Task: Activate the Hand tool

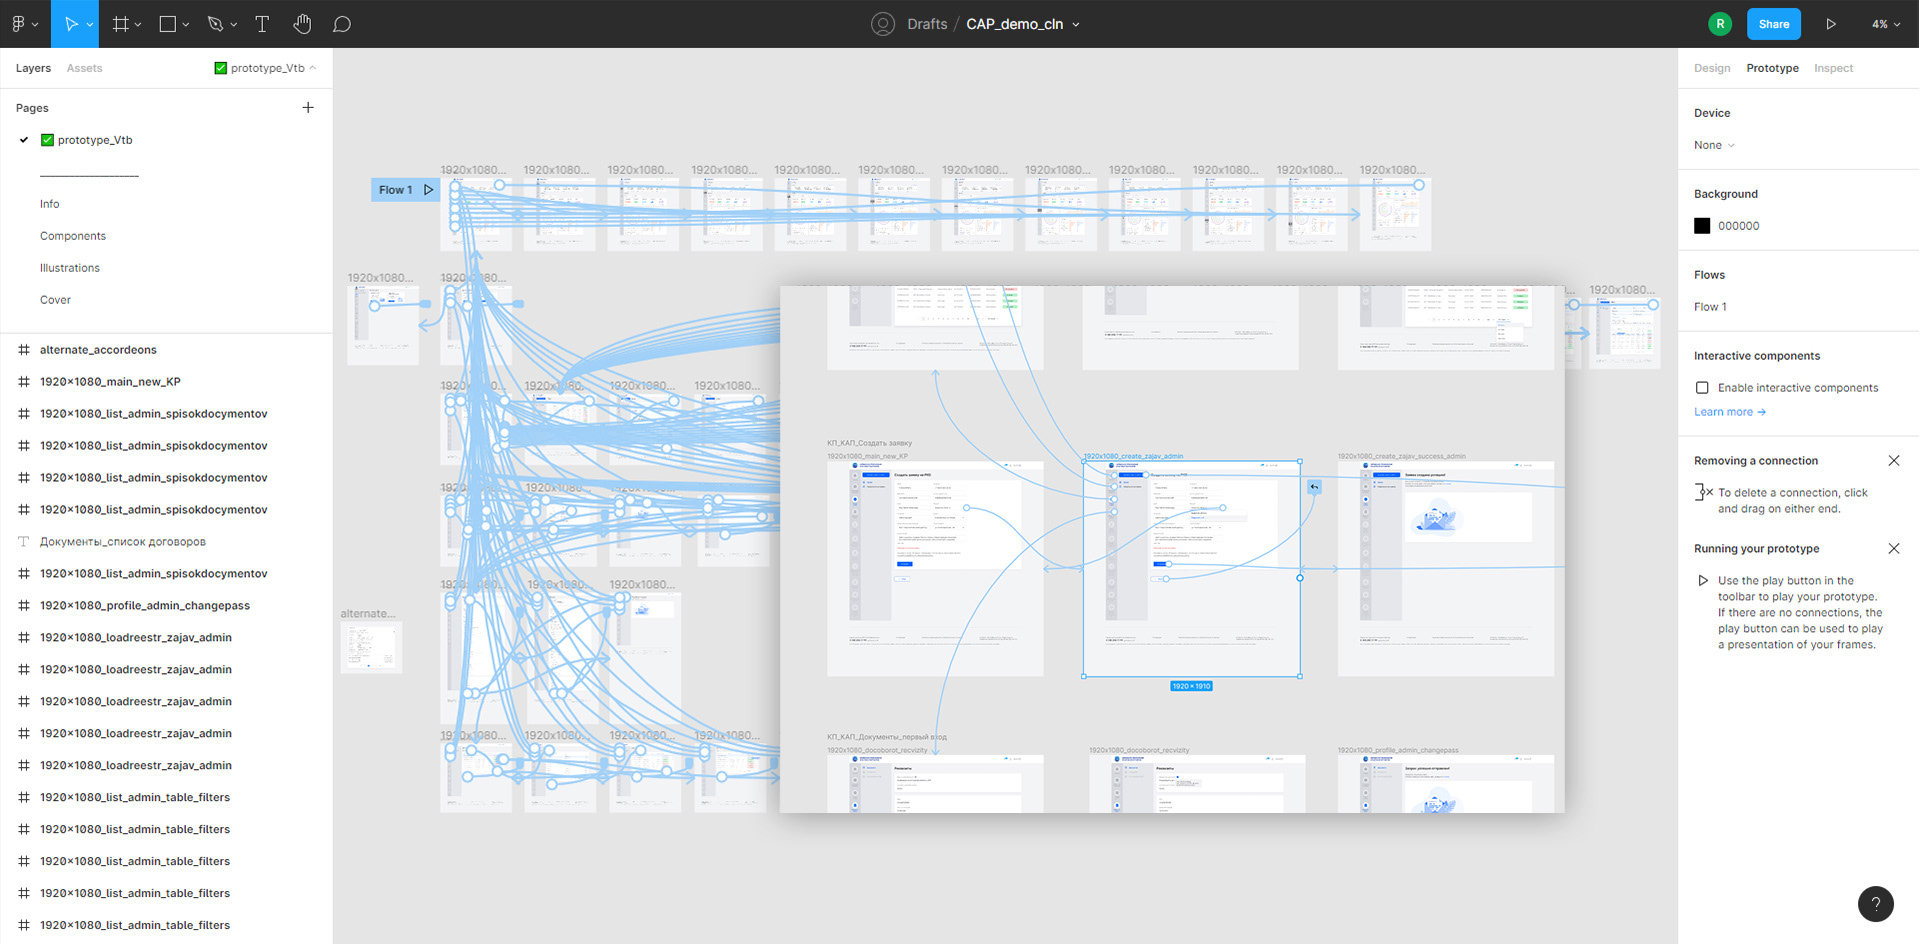Action: 302,24
